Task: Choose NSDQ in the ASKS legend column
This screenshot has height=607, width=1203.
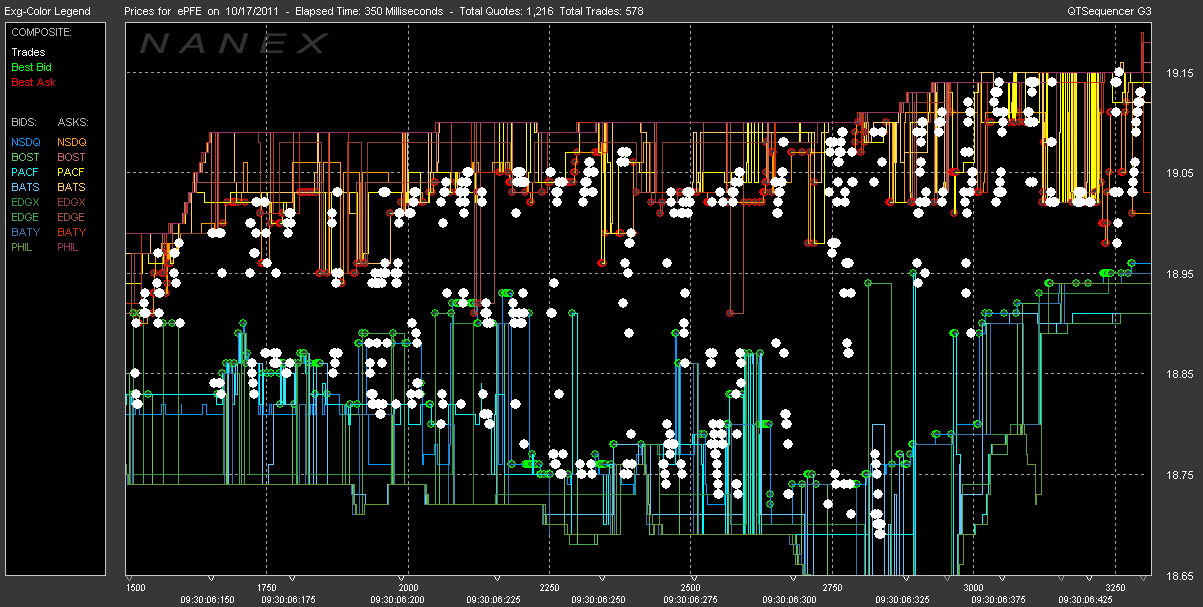Action: (x=72, y=142)
